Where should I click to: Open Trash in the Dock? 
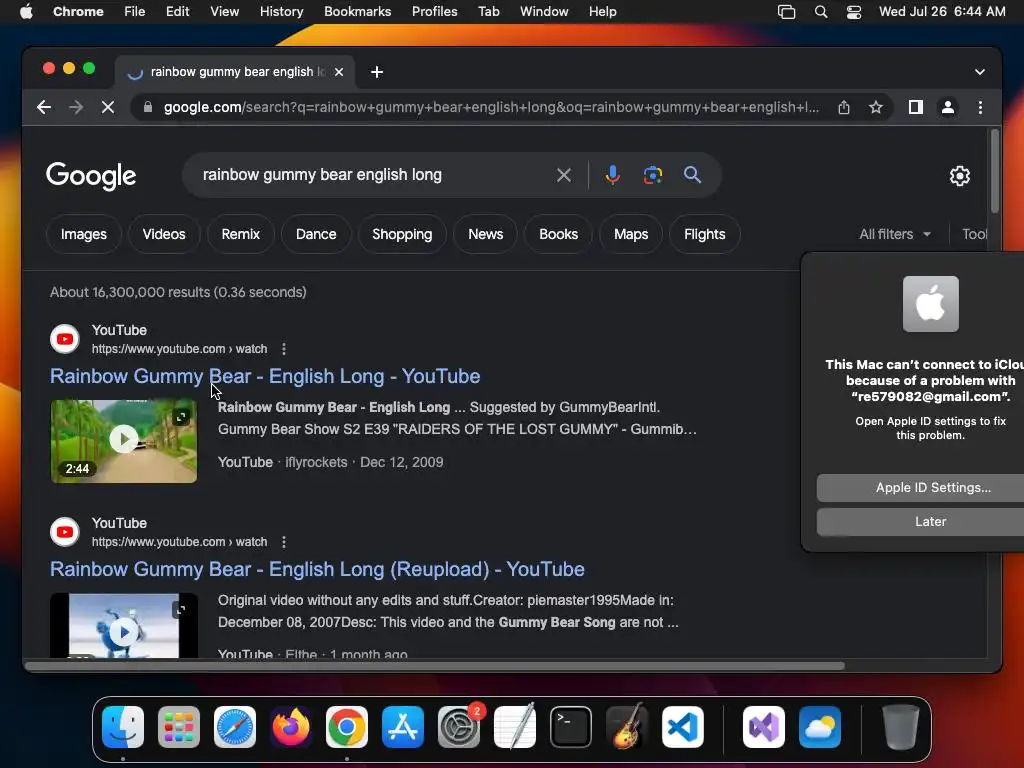coord(901,727)
